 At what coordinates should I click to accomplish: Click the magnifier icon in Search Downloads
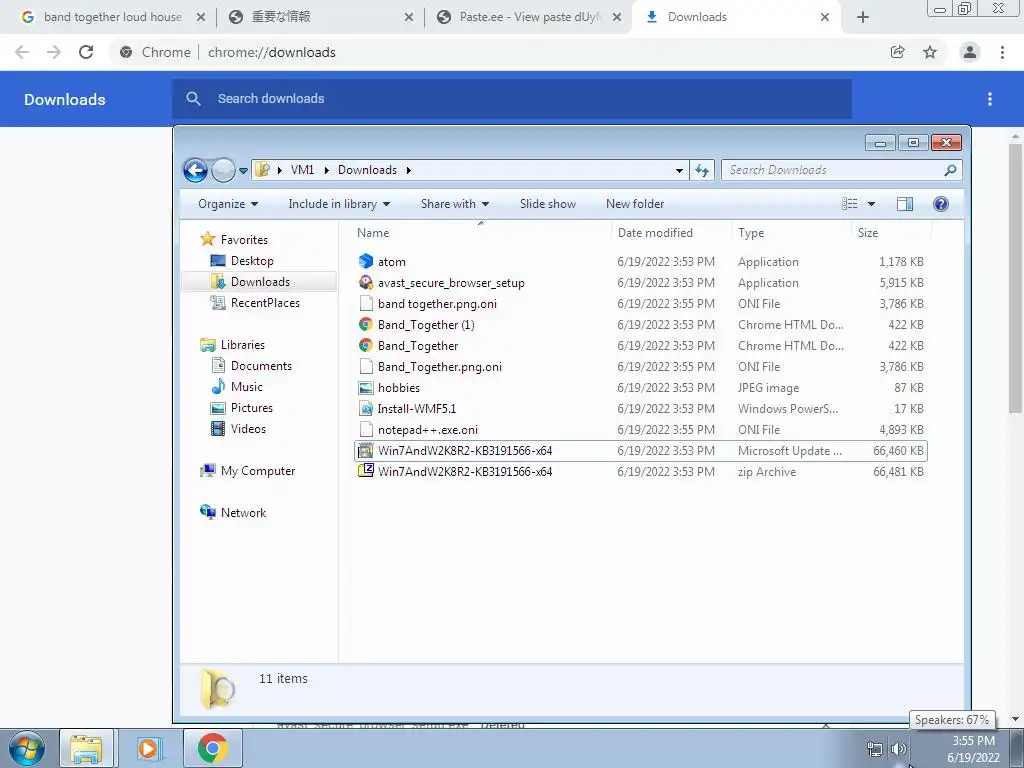[x=950, y=170]
